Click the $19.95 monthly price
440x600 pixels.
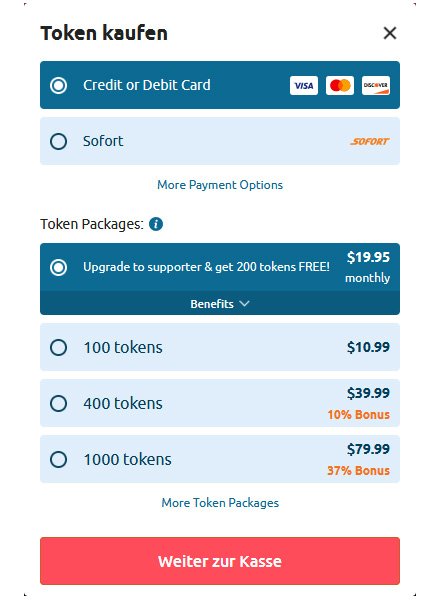click(x=368, y=267)
